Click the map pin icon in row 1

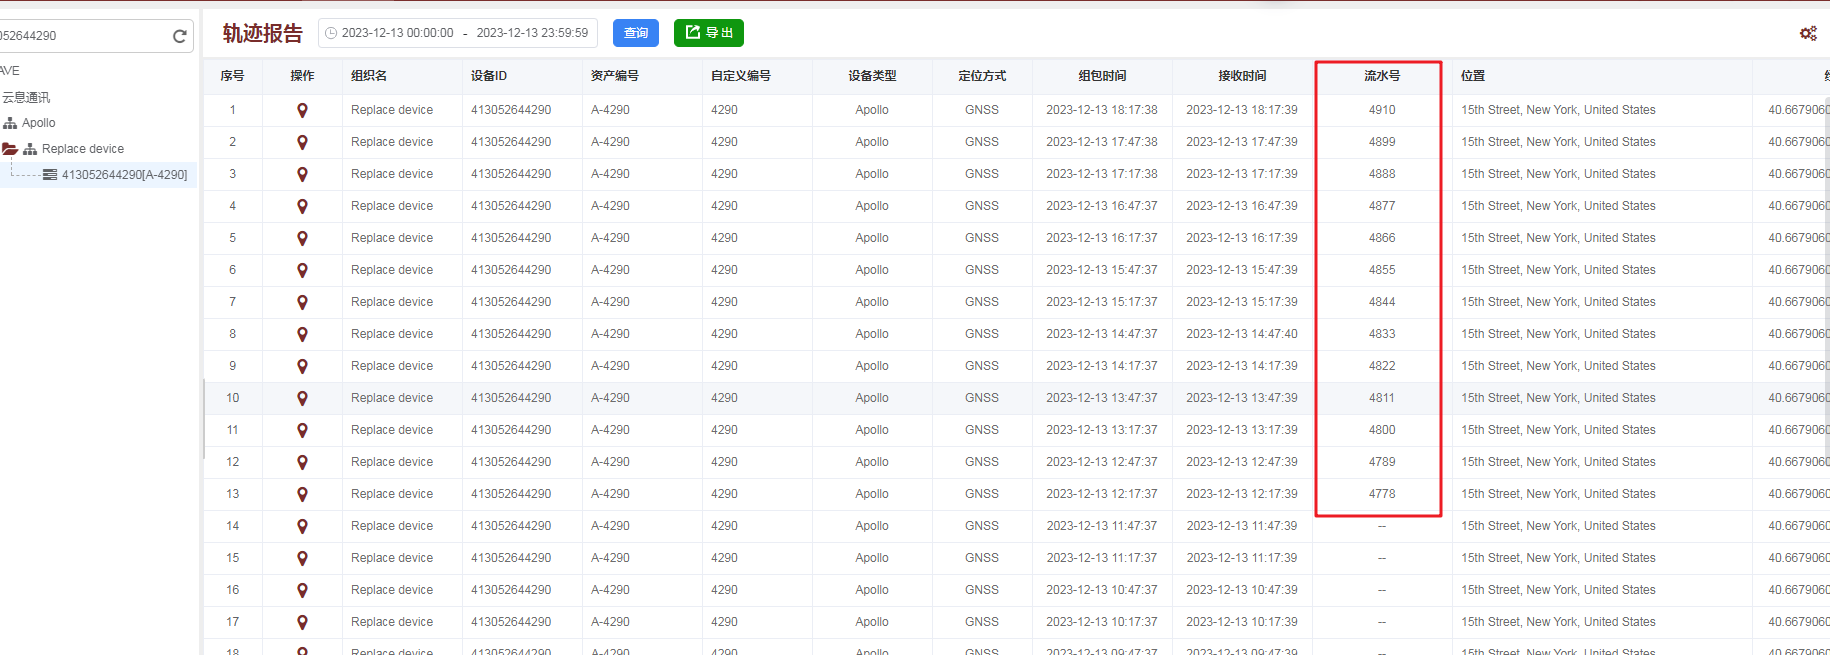(302, 110)
